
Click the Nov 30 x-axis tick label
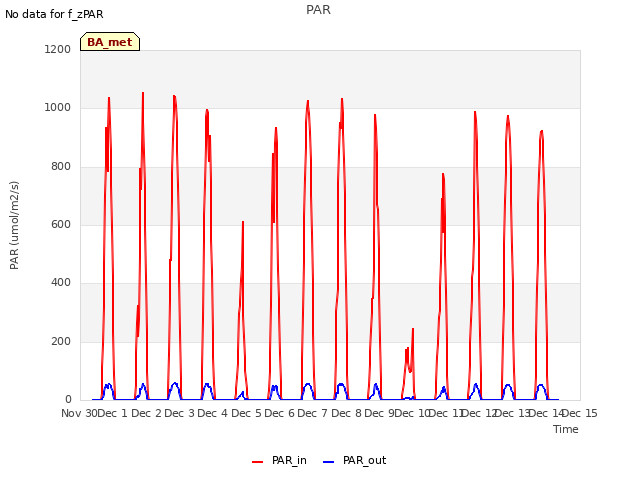80,413
